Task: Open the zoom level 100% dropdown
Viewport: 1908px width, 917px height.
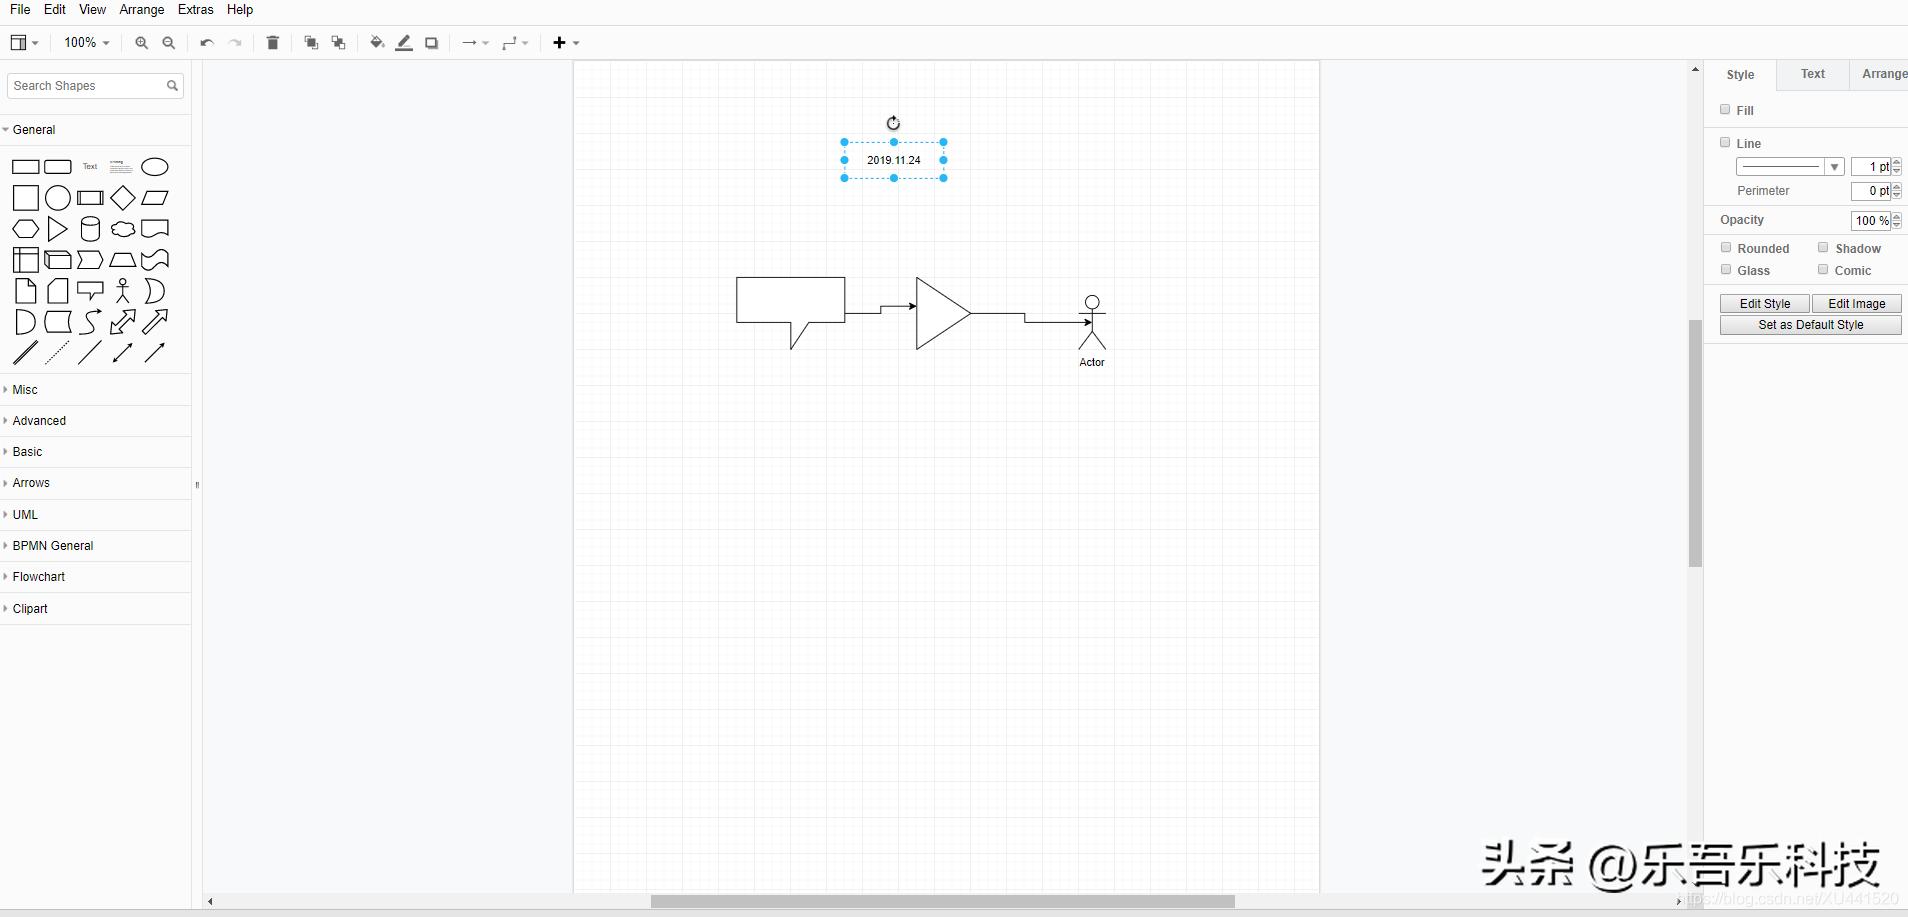Action: pyautogui.click(x=87, y=43)
